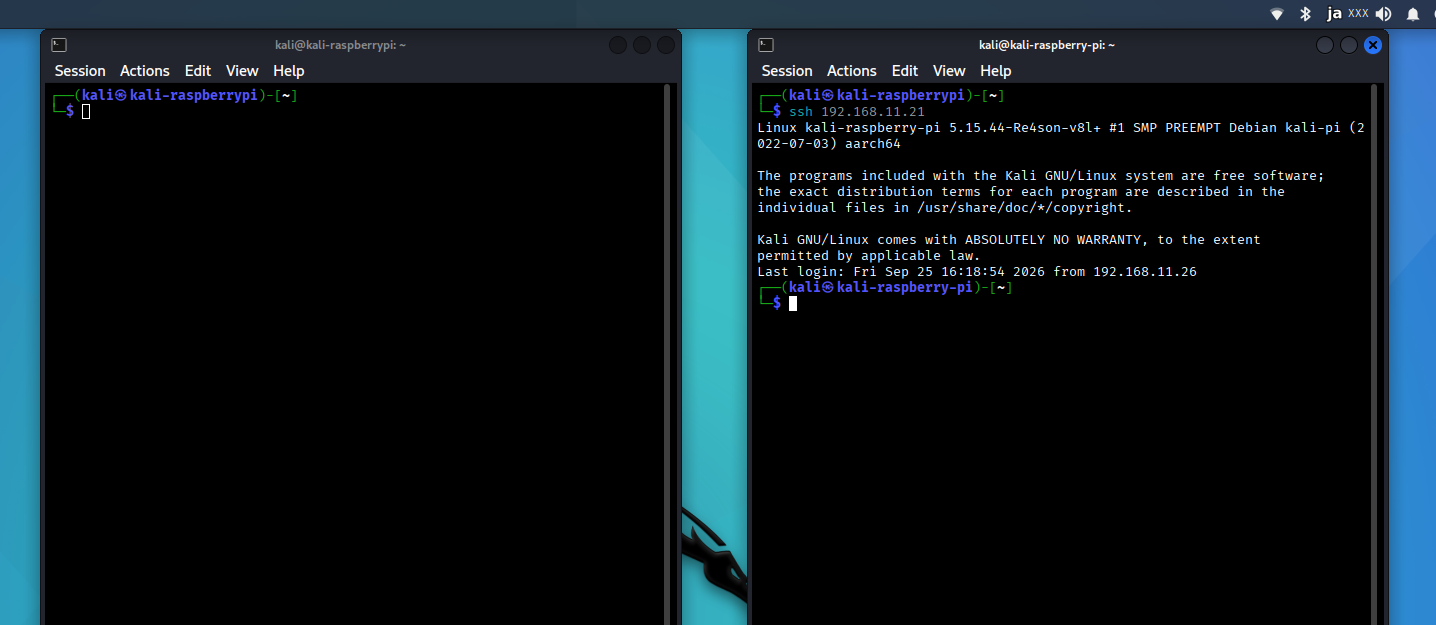Open View menu in kali-raspberry-pi window
This screenshot has height=625, width=1436.
pos(949,71)
